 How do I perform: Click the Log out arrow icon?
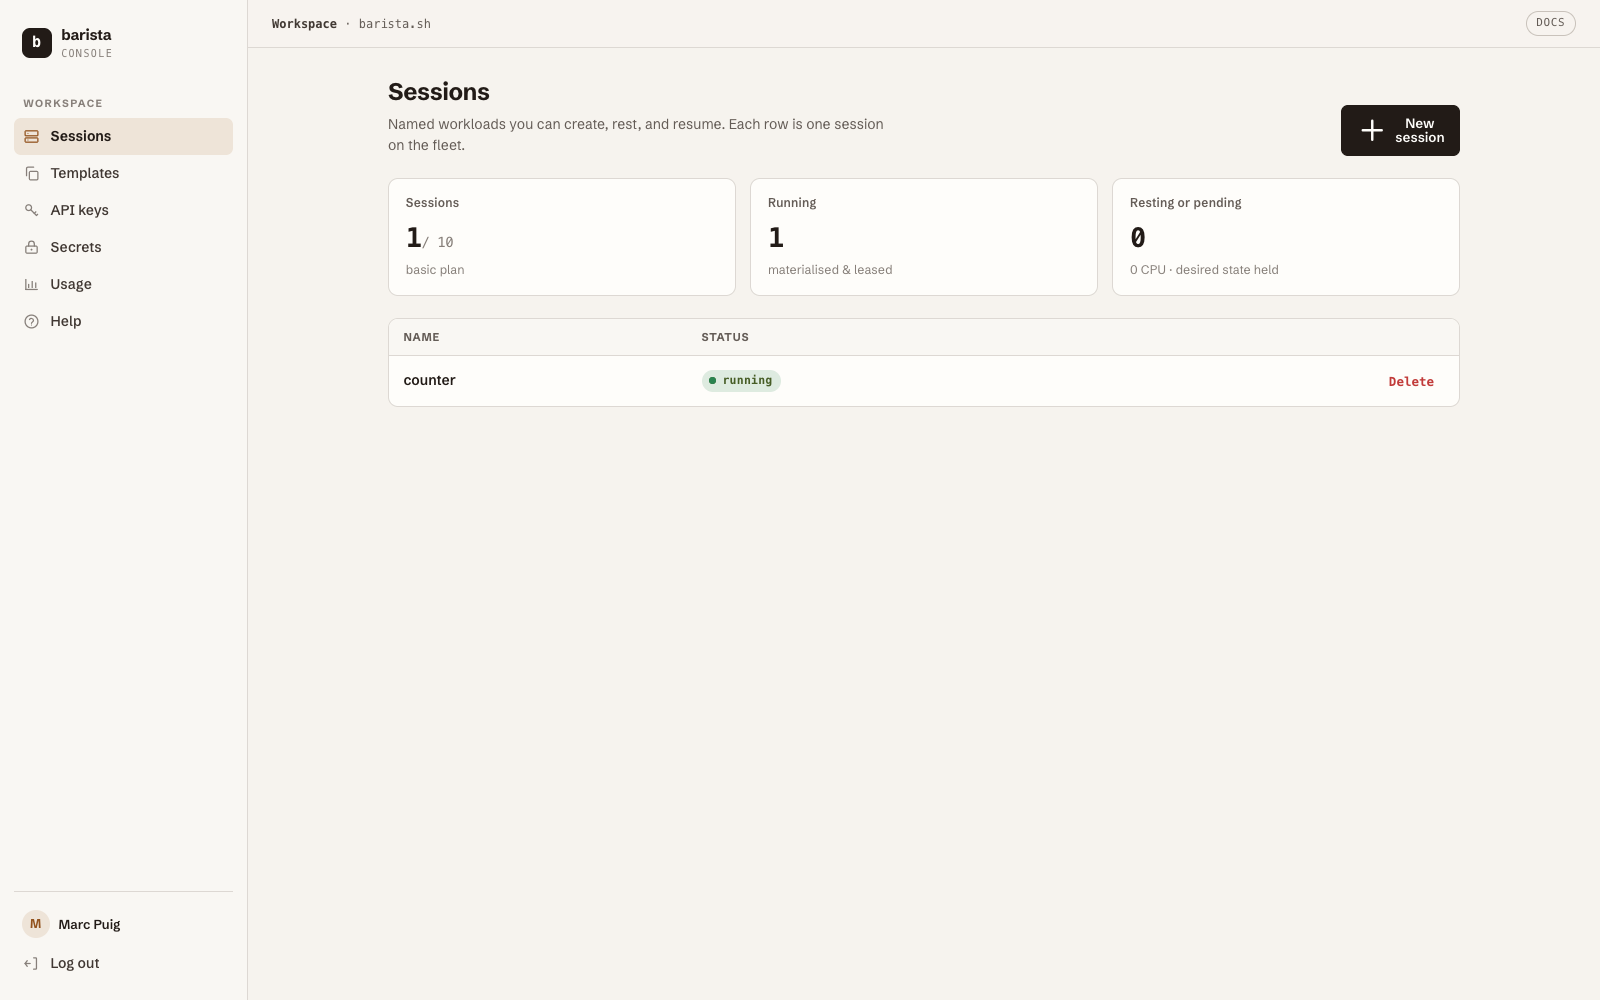click(x=31, y=963)
